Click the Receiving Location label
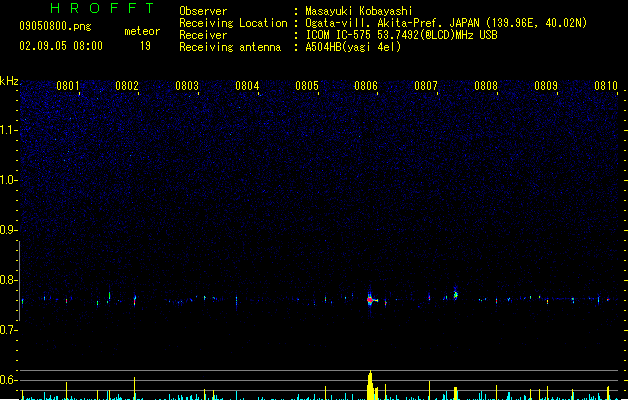Image resolution: width=629 pixels, height=400 pixels. tap(233, 23)
